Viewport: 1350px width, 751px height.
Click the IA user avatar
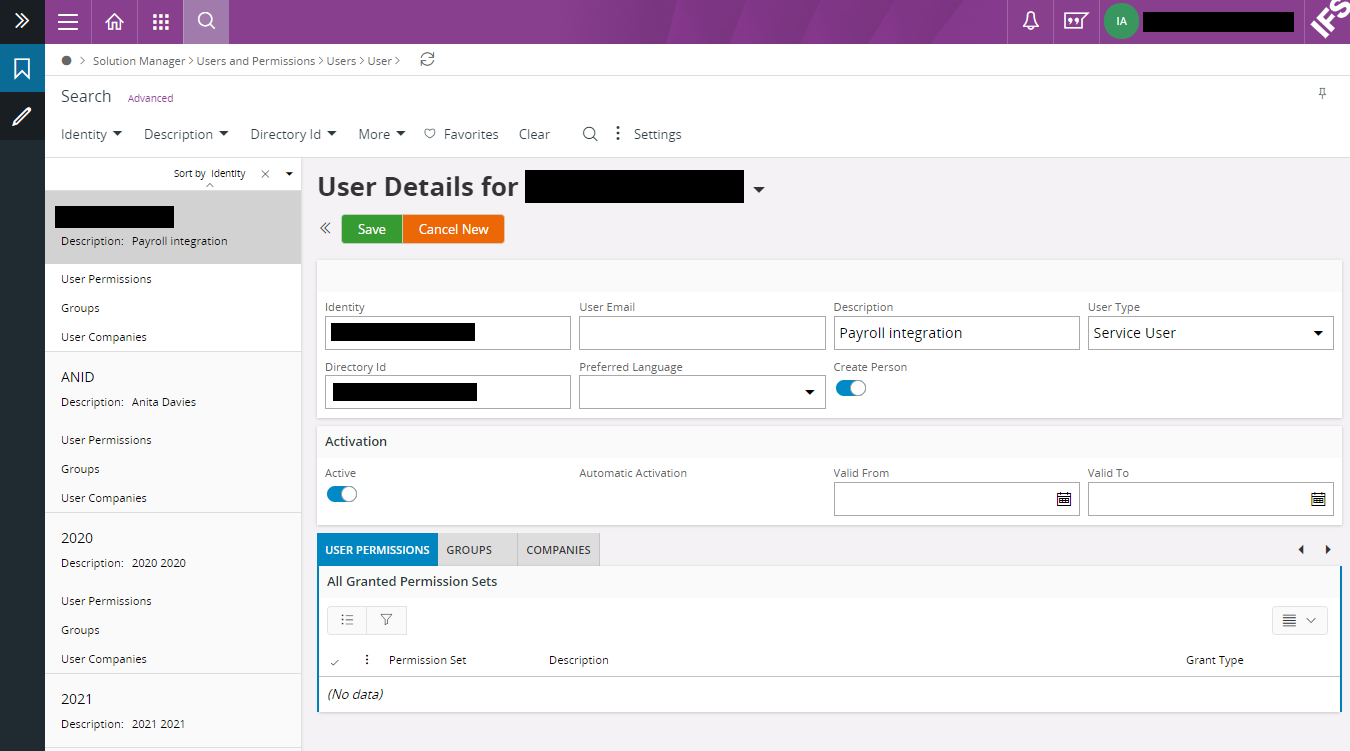coord(1121,21)
